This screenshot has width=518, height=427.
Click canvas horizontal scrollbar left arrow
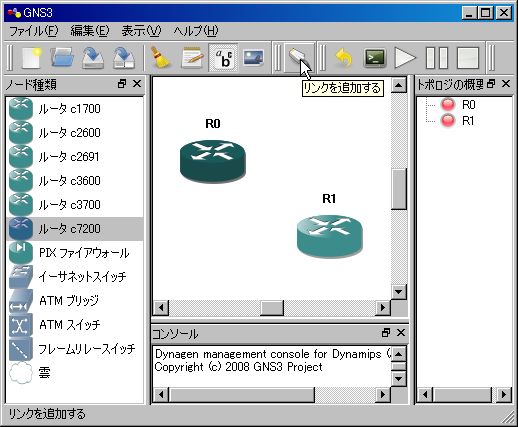coord(161,307)
